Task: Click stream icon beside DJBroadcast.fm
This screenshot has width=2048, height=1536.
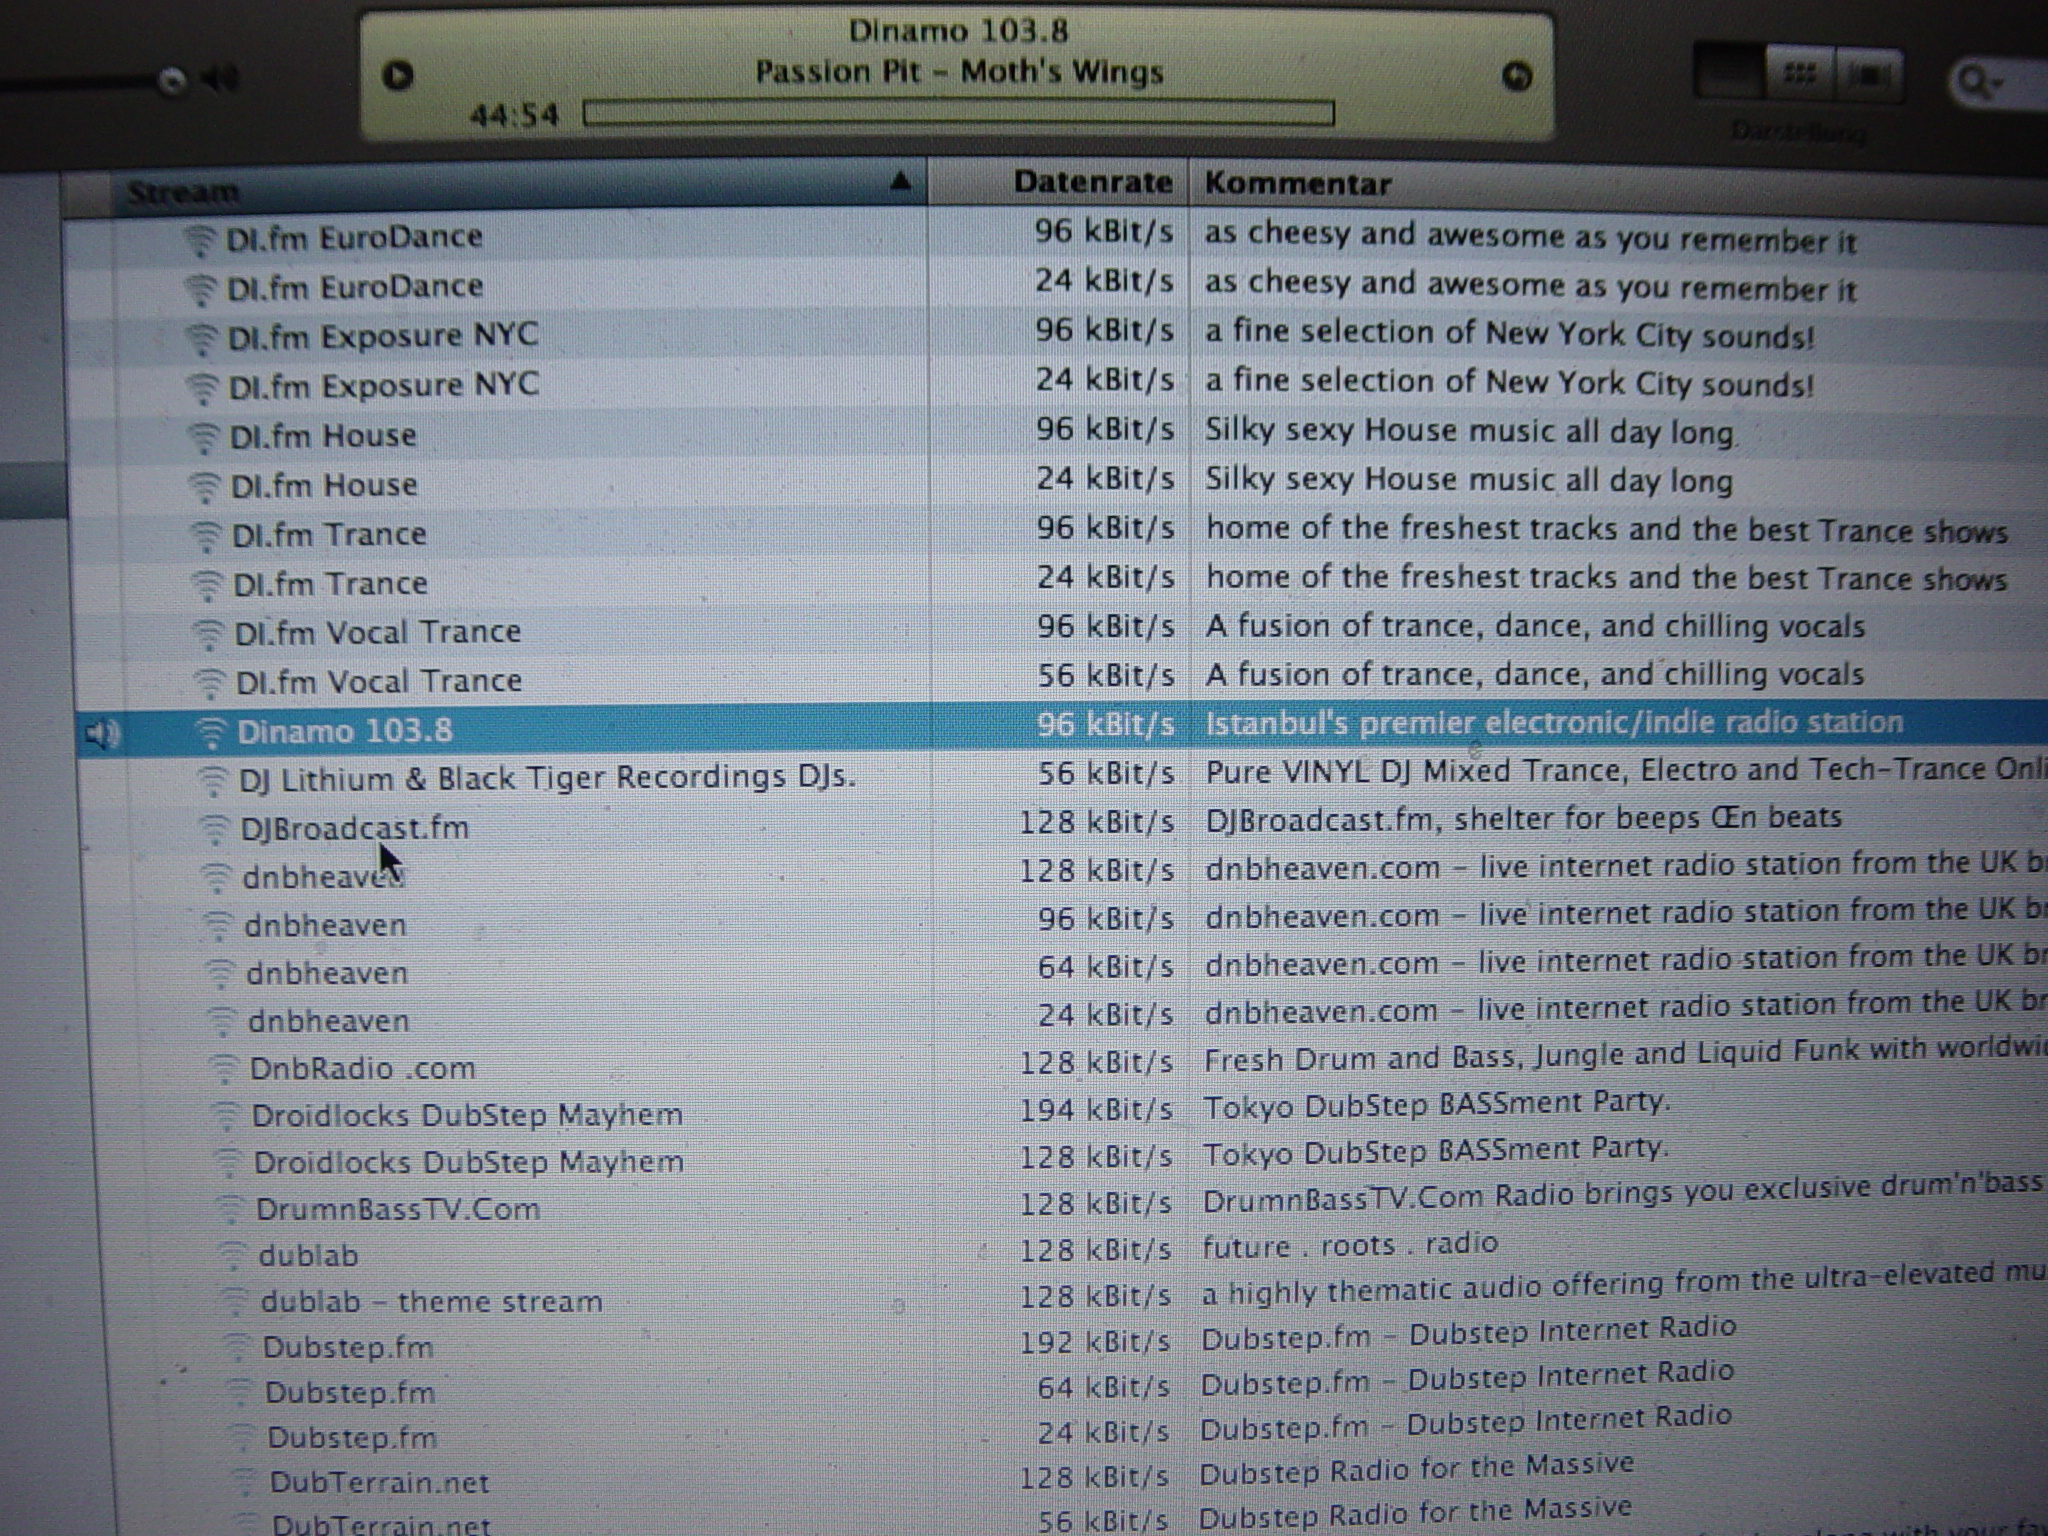Action: (x=214, y=829)
